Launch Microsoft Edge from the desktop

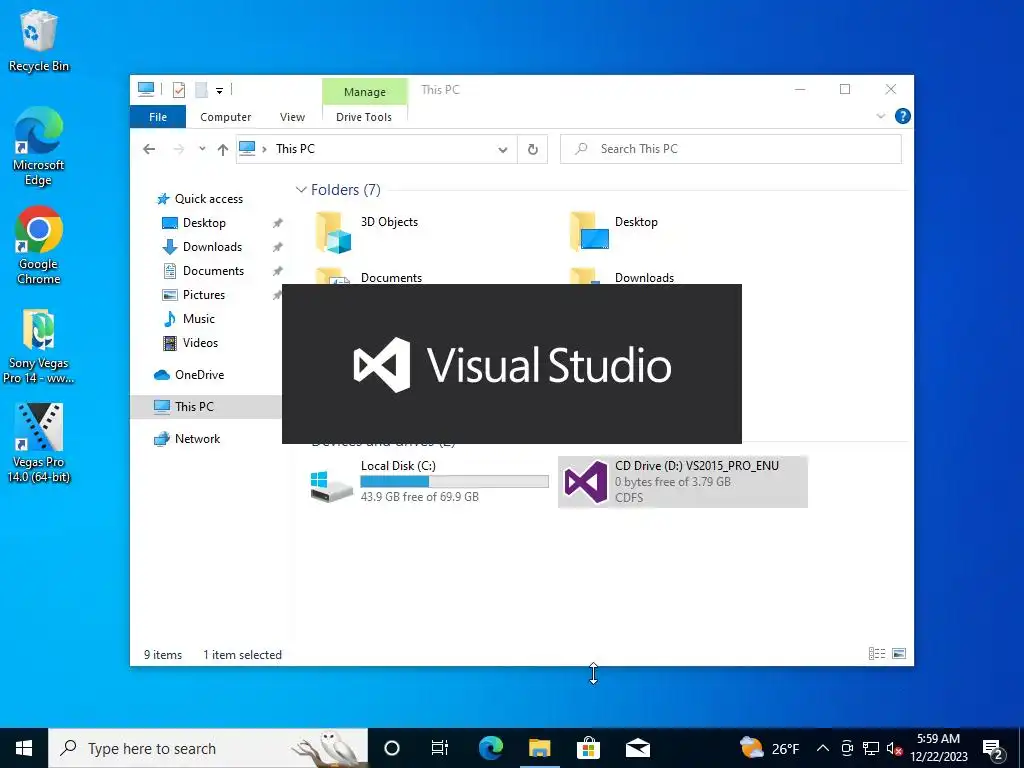tap(38, 146)
